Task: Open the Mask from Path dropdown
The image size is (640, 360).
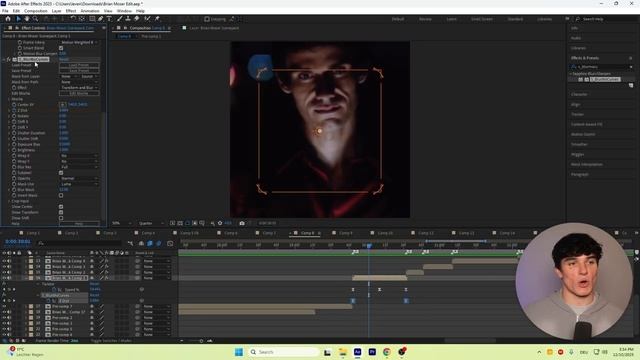Action: (79, 82)
